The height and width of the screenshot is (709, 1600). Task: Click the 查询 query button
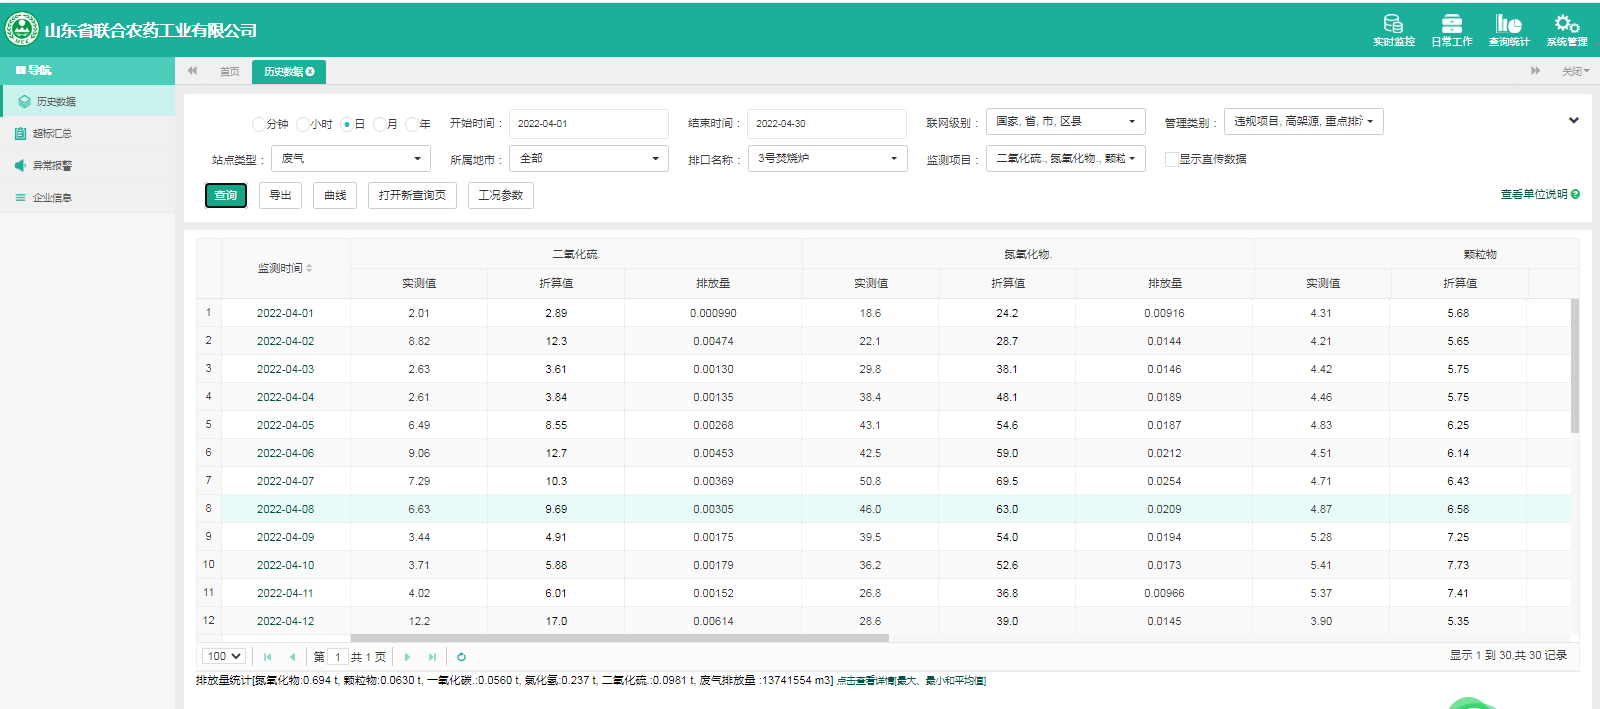226,195
